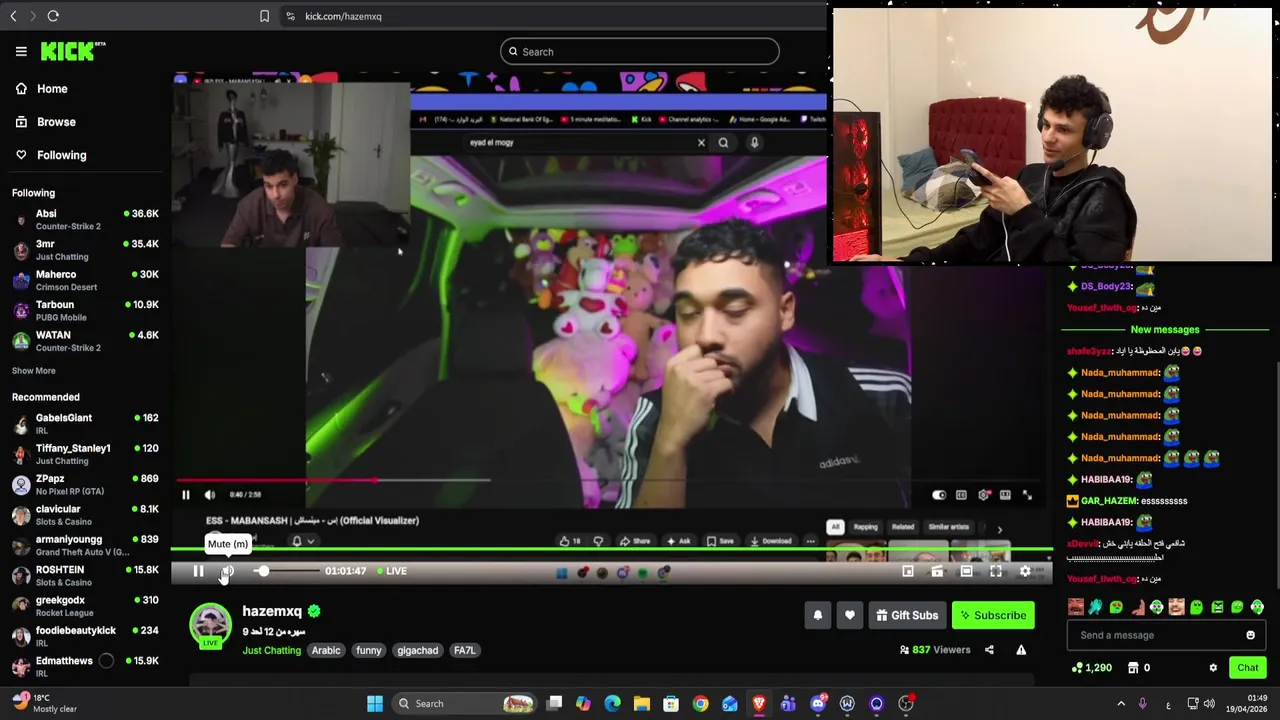This screenshot has width=1280, height=720.
Task: Open emoji picker in chat input
Action: (x=1250, y=635)
